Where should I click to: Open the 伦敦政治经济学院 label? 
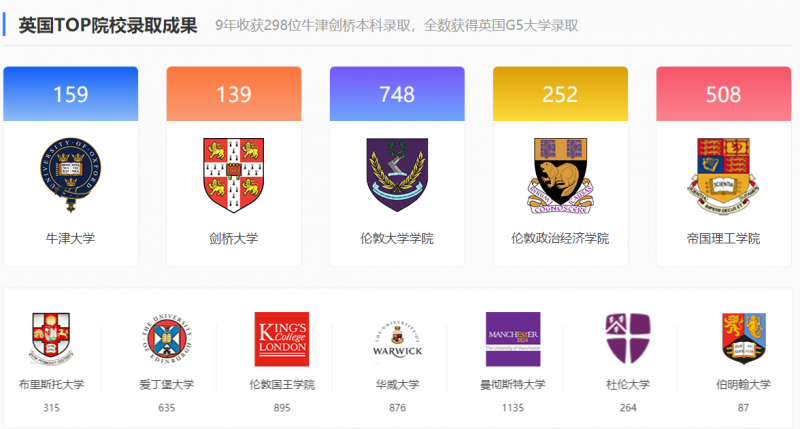560,238
